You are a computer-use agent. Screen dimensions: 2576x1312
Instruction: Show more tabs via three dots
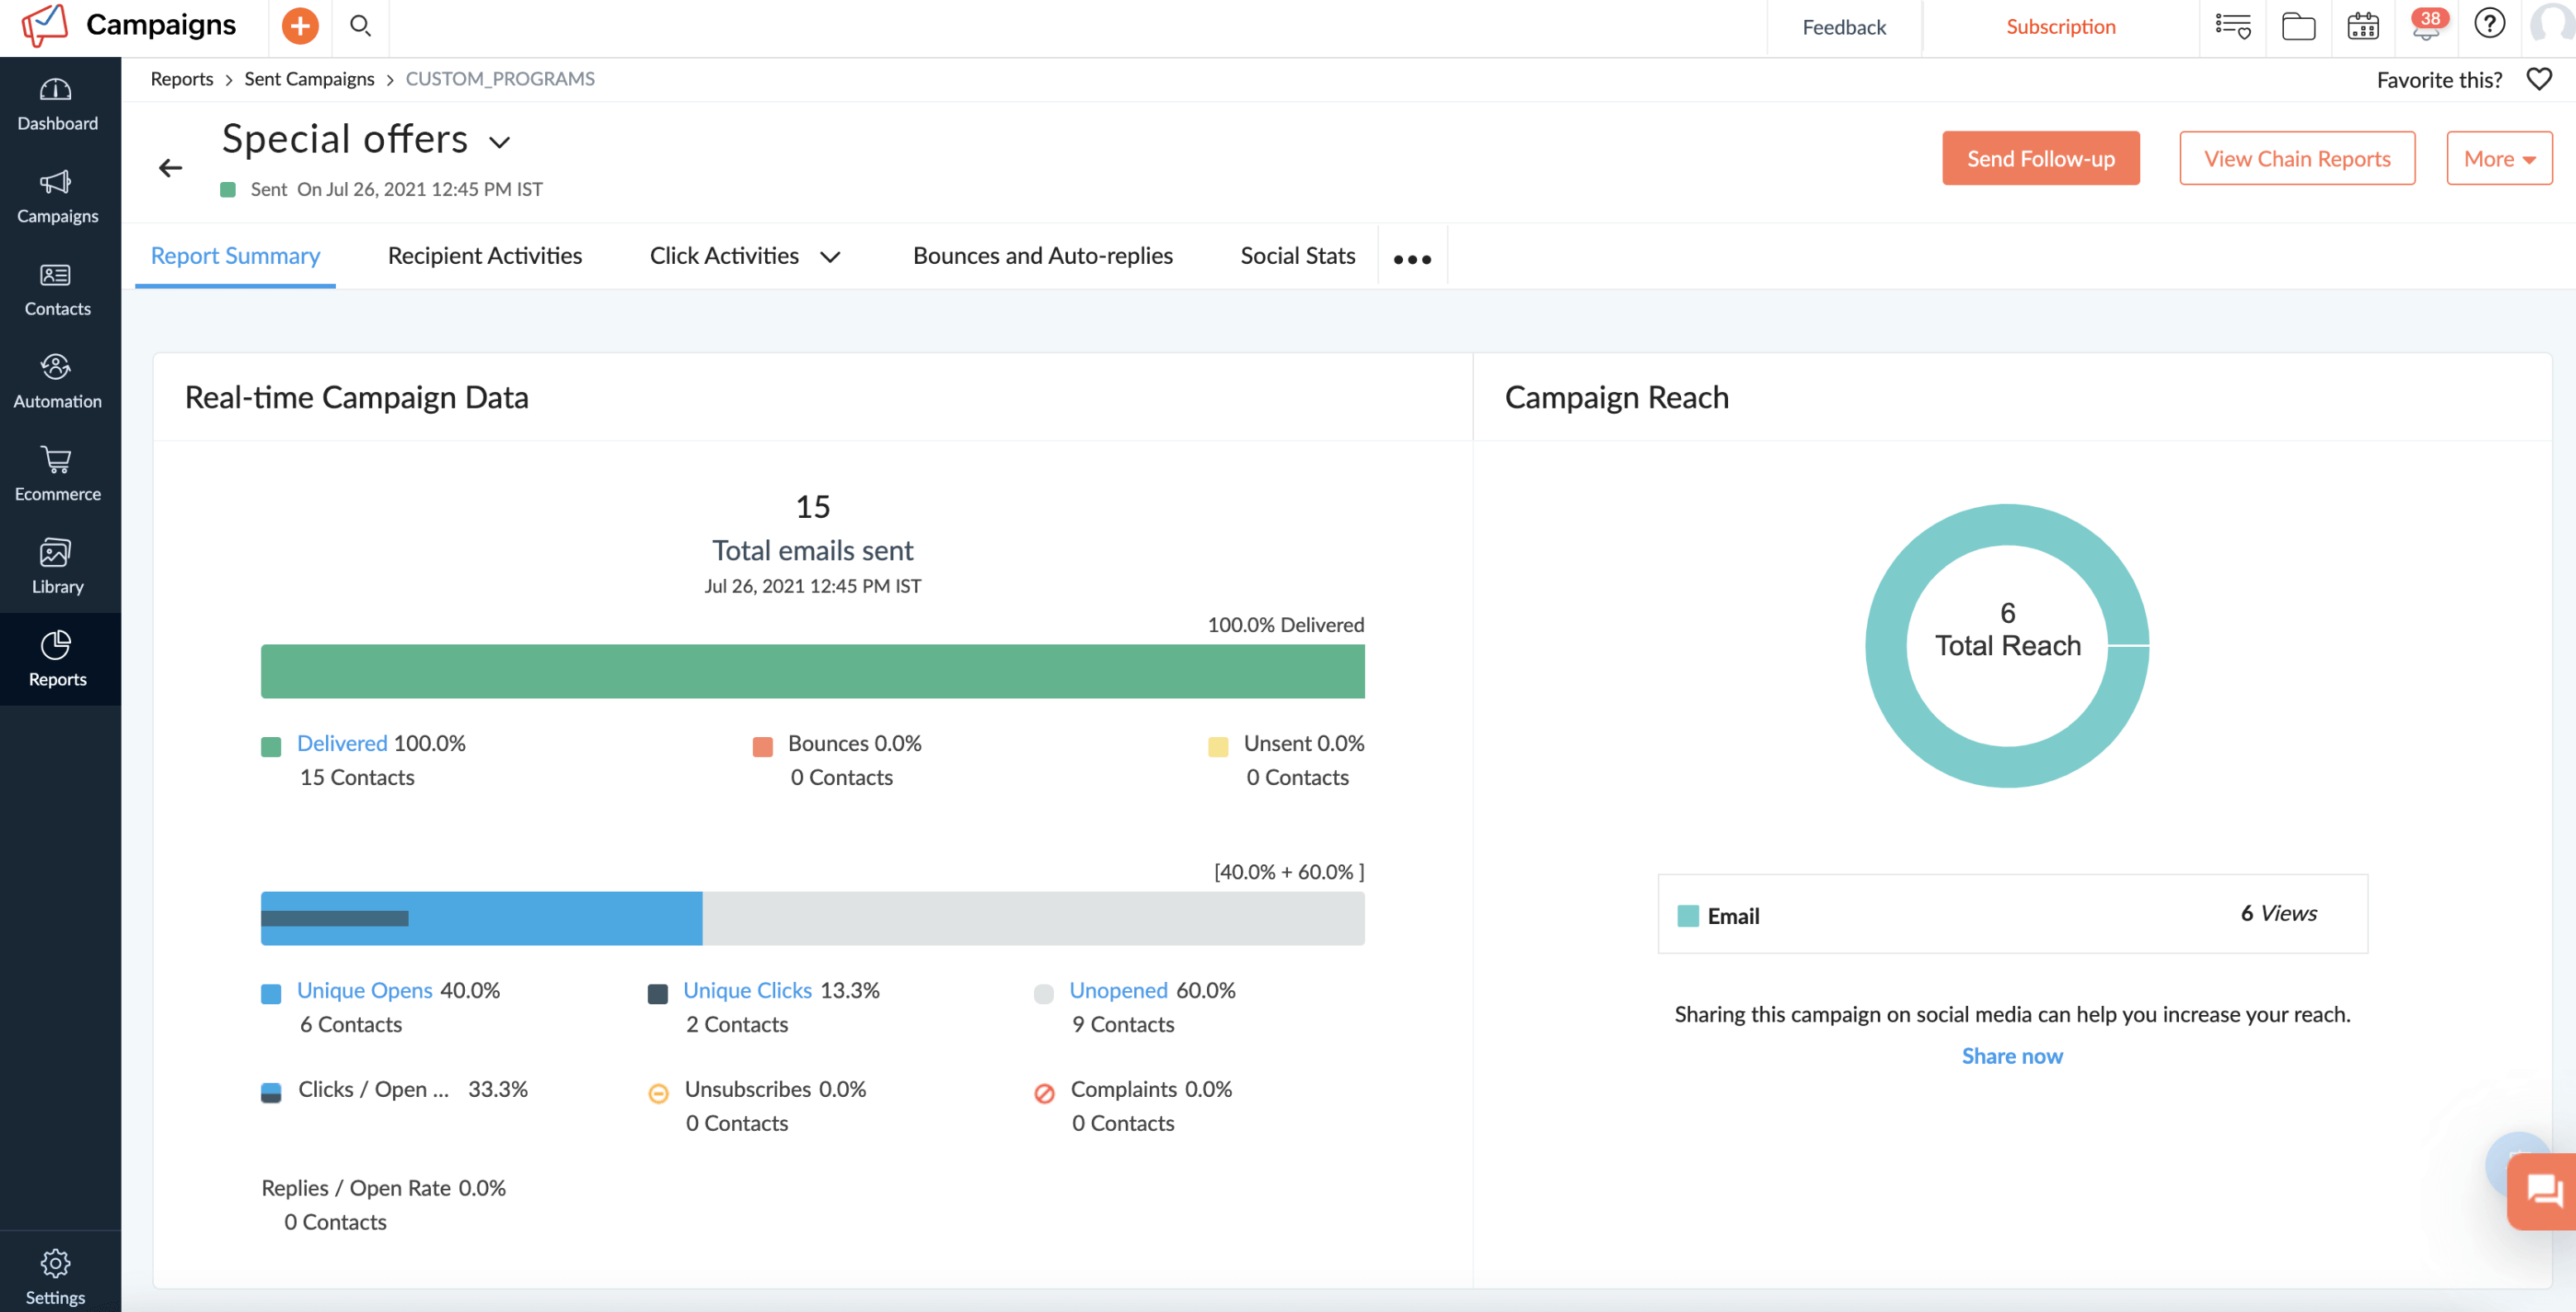tap(1412, 259)
